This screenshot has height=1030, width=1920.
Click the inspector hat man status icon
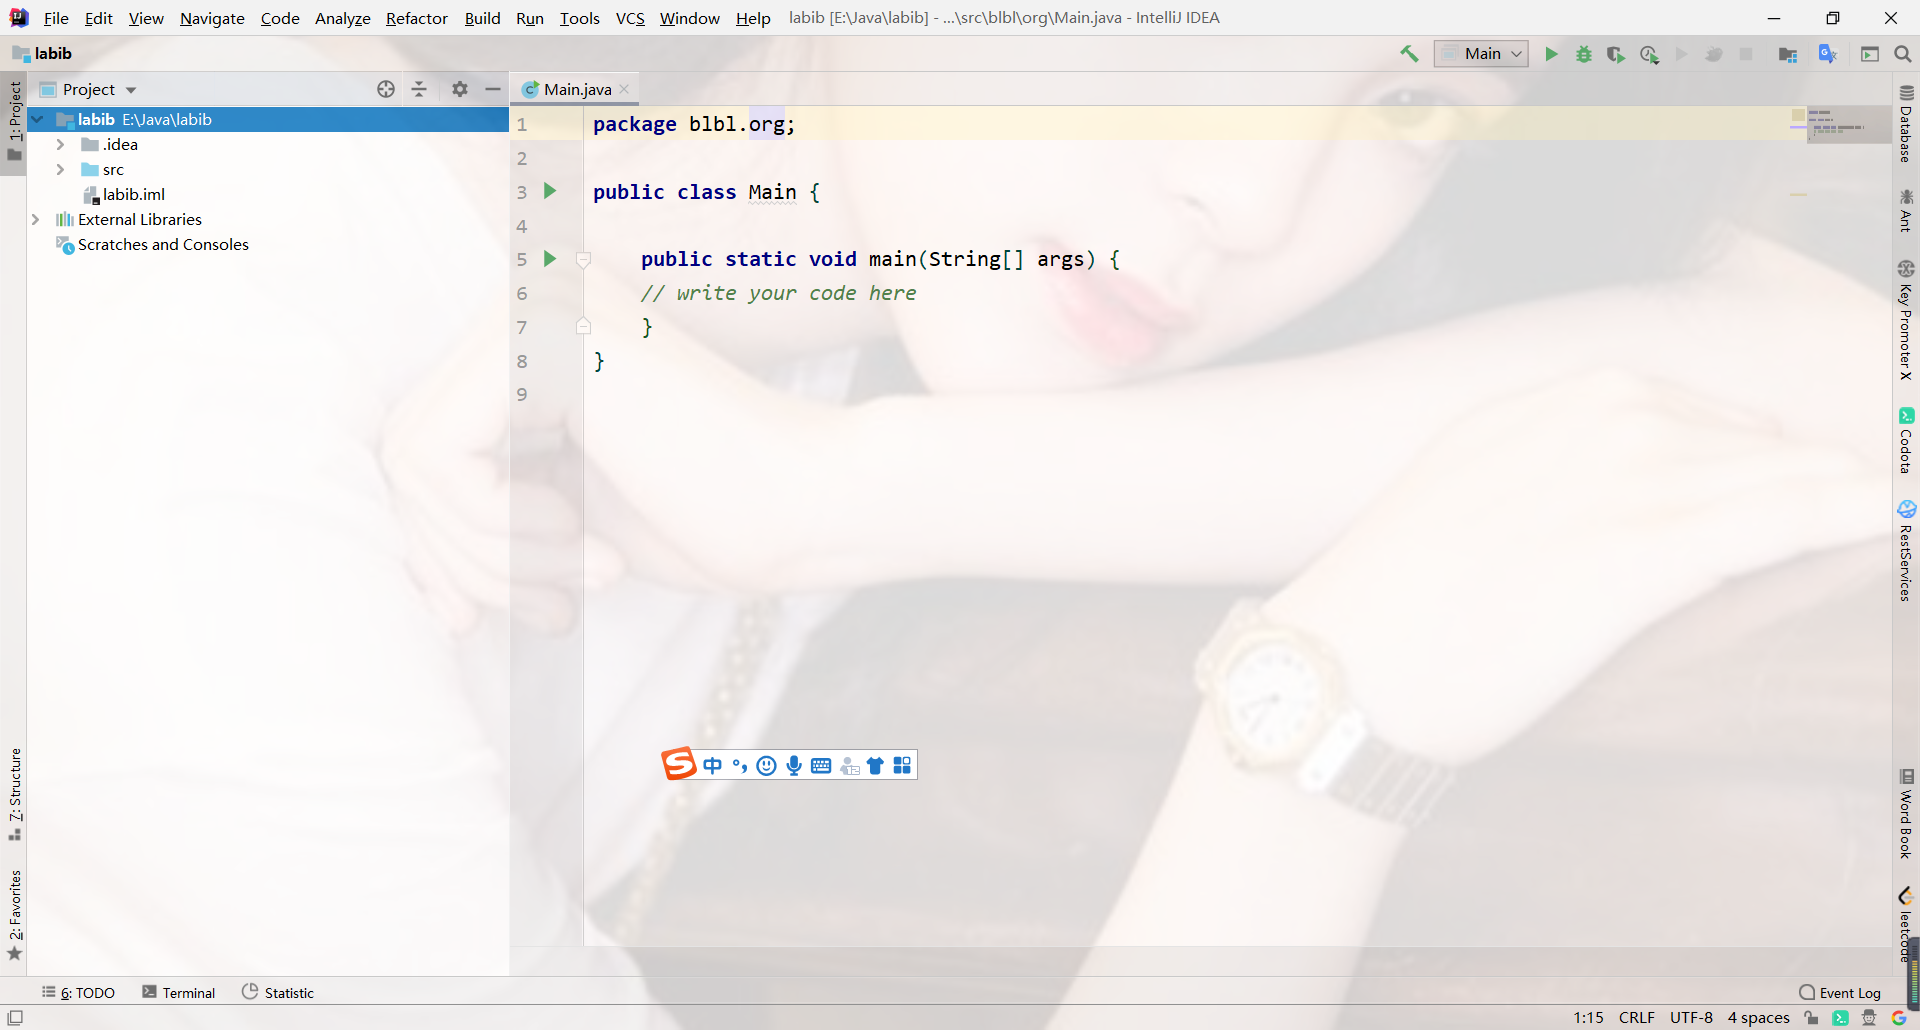pos(1869,1018)
